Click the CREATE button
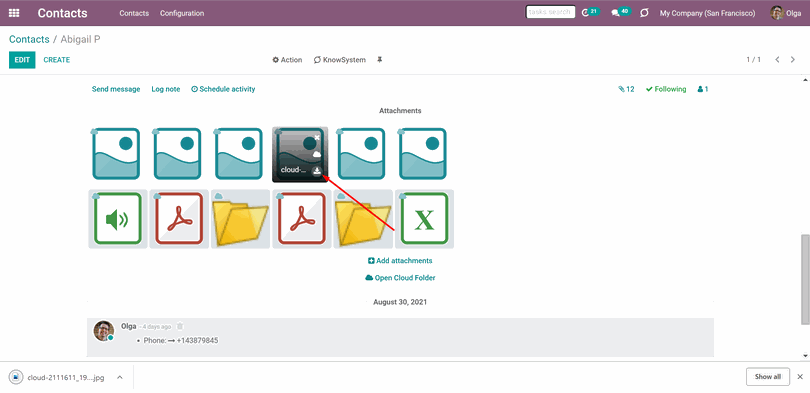The image size is (810, 393). click(56, 60)
